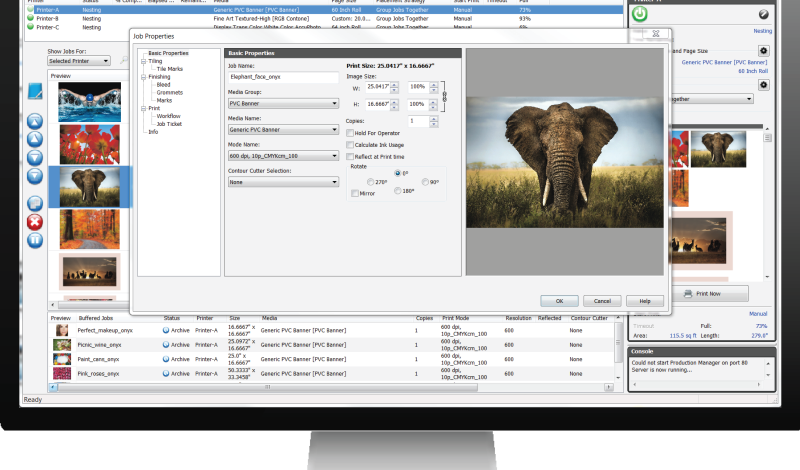Select the 0° rotate radio button
Viewport: 800px width, 470px height.
[397, 173]
